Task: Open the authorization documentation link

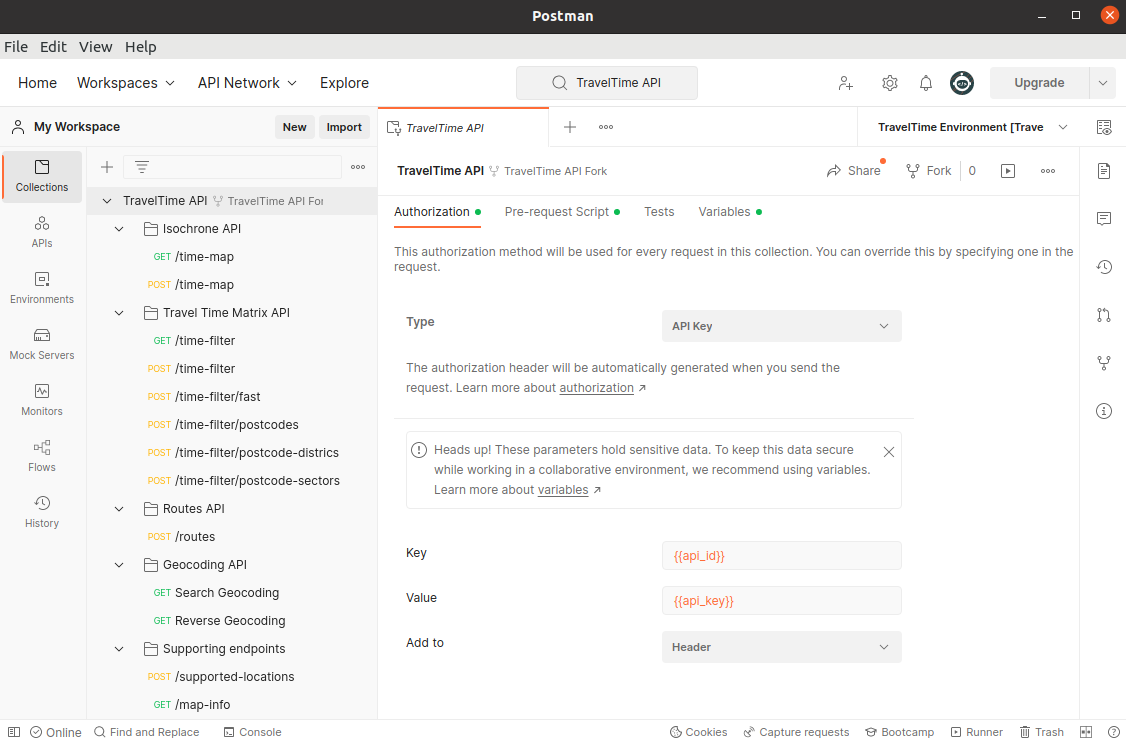Action: pos(596,387)
